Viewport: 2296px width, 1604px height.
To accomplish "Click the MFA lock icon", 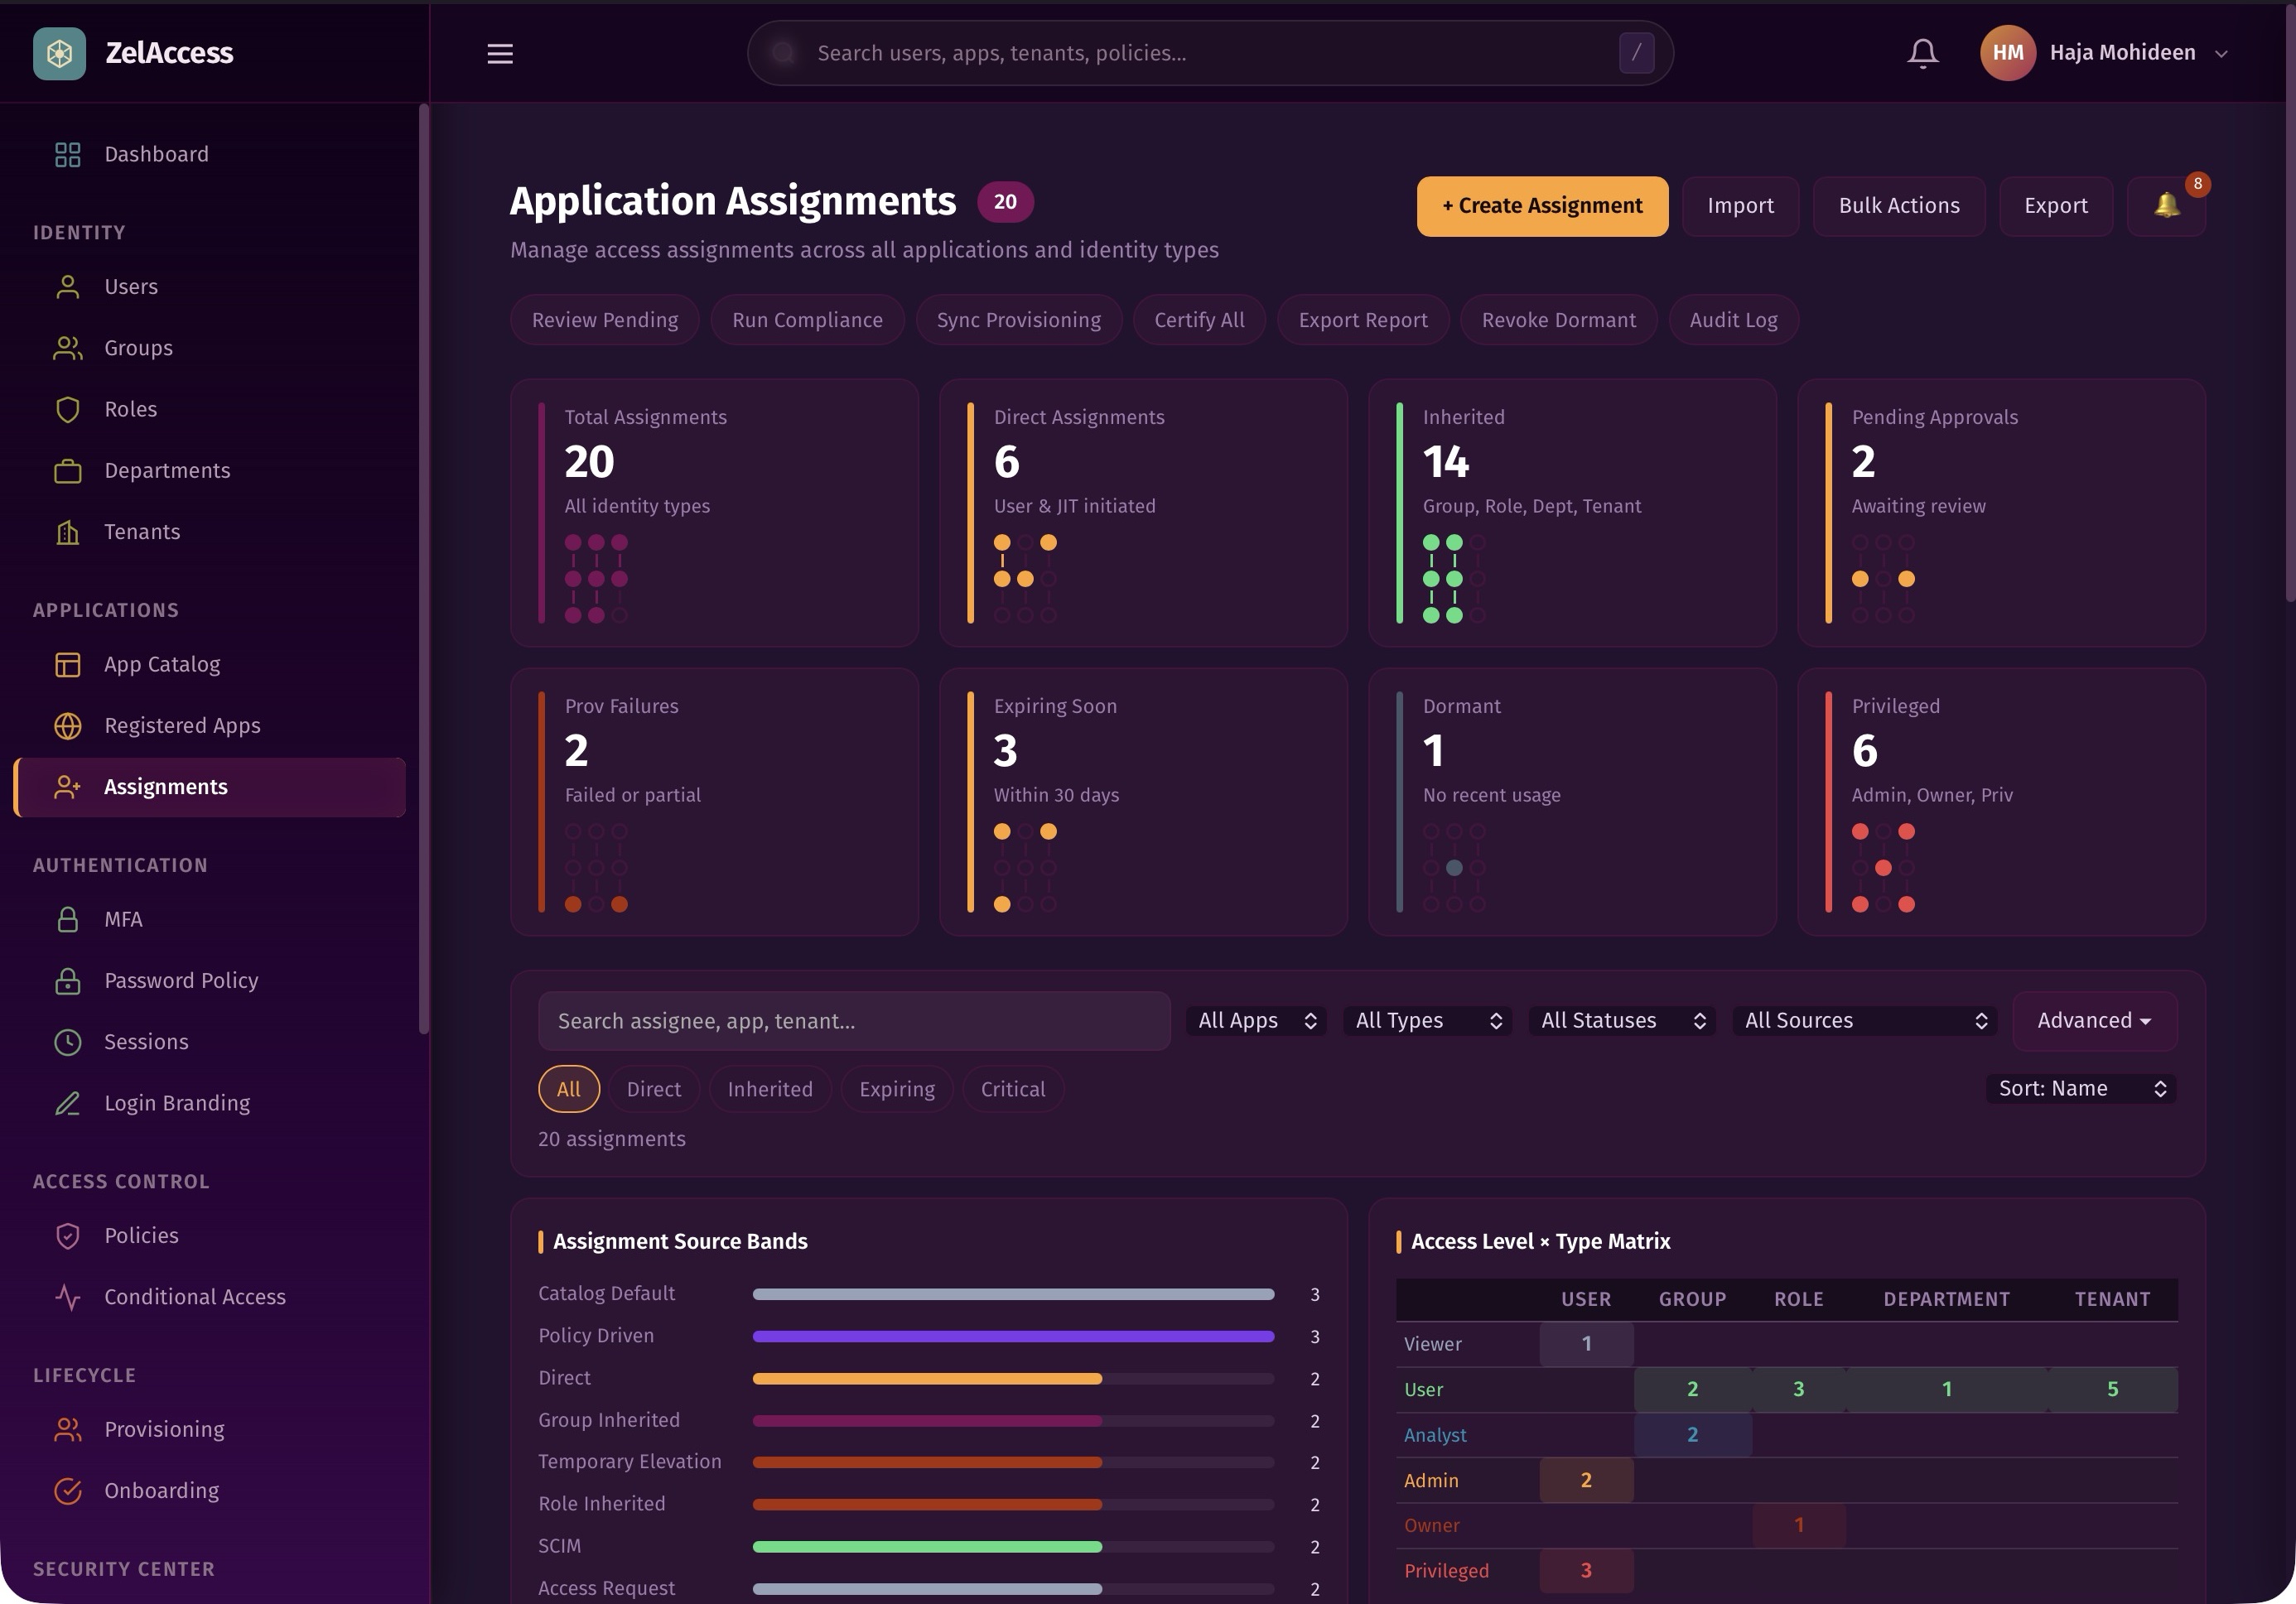I will point(67,919).
